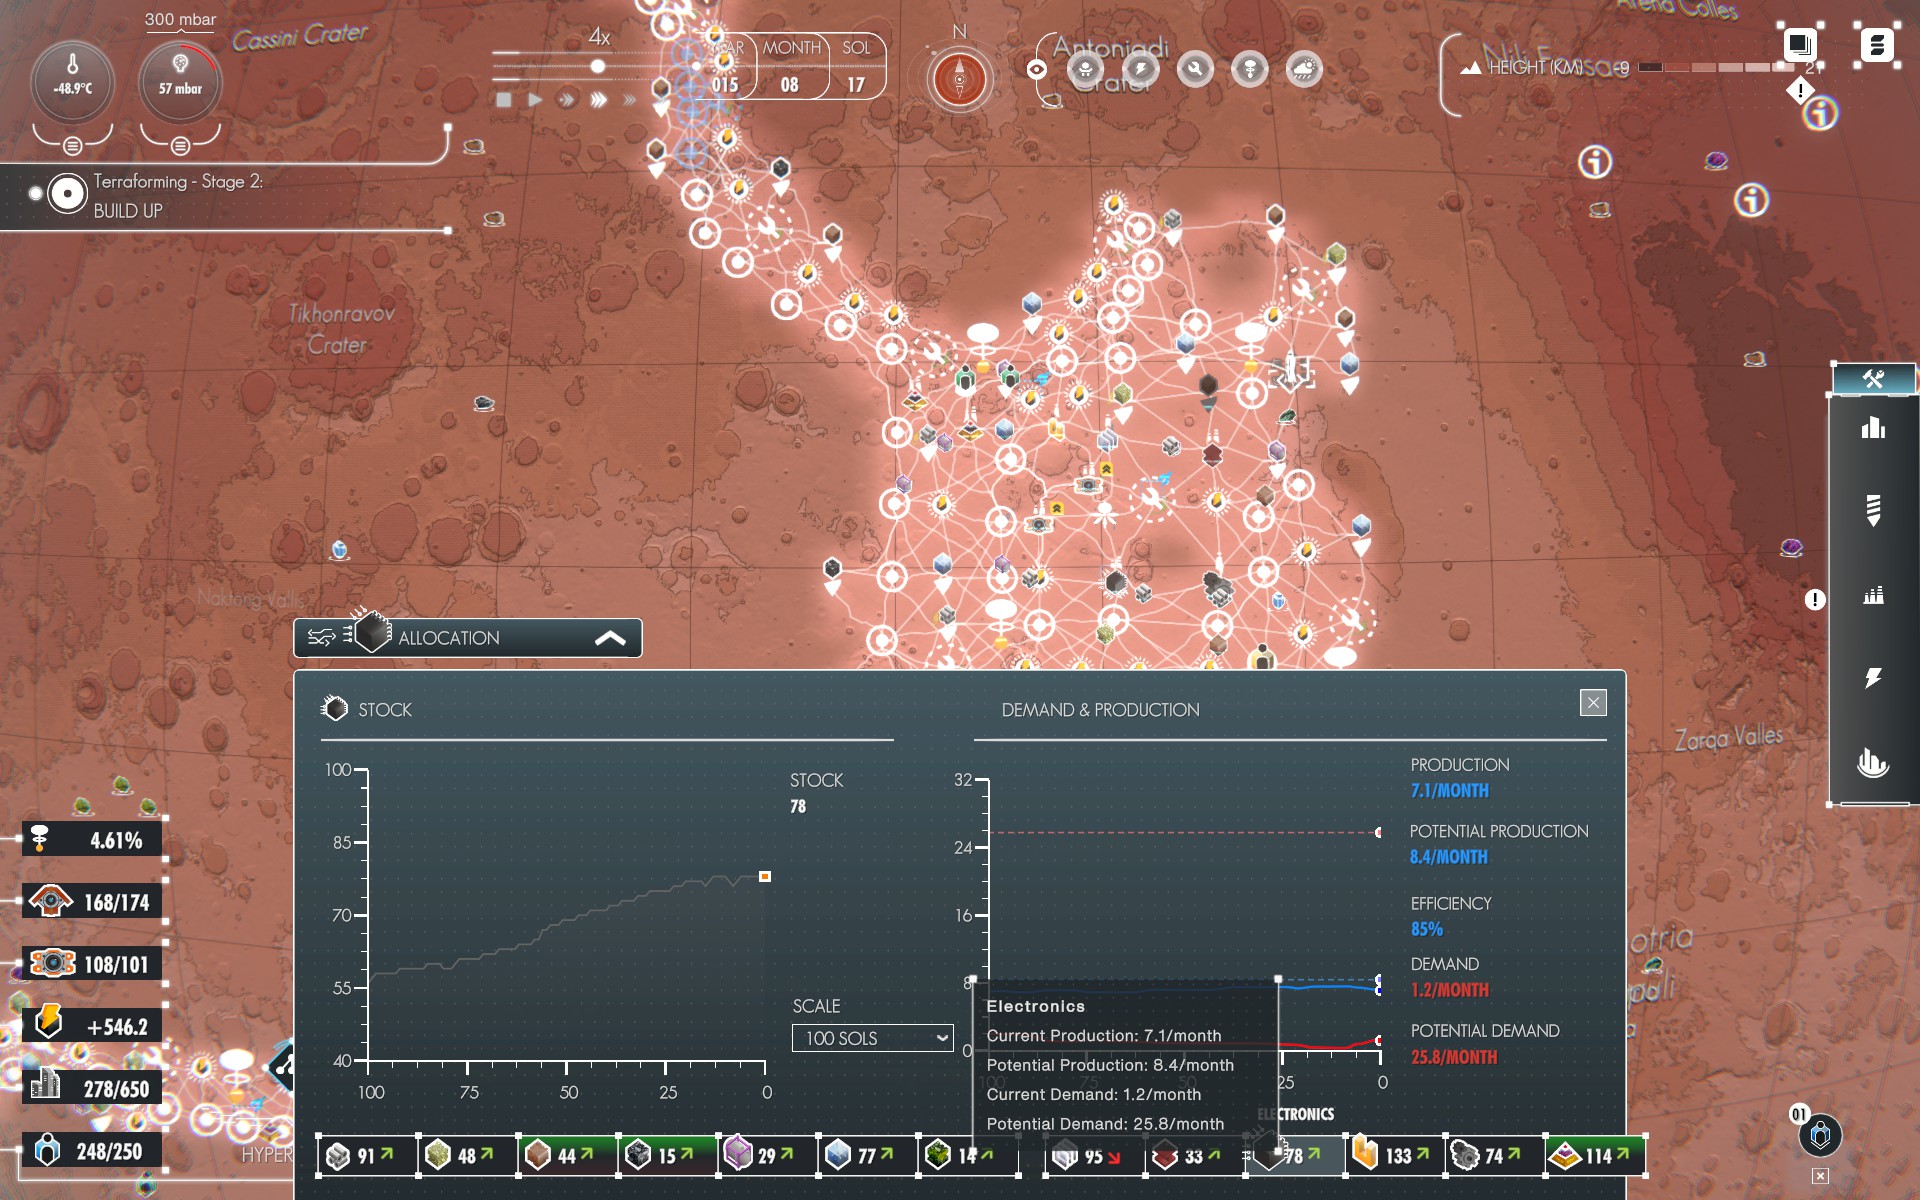Viewport: 1920px width, 1200px height.
Task: Open energy lightning icon in right sidebar
Action: pyautogui.click(x=1873, y=678)
